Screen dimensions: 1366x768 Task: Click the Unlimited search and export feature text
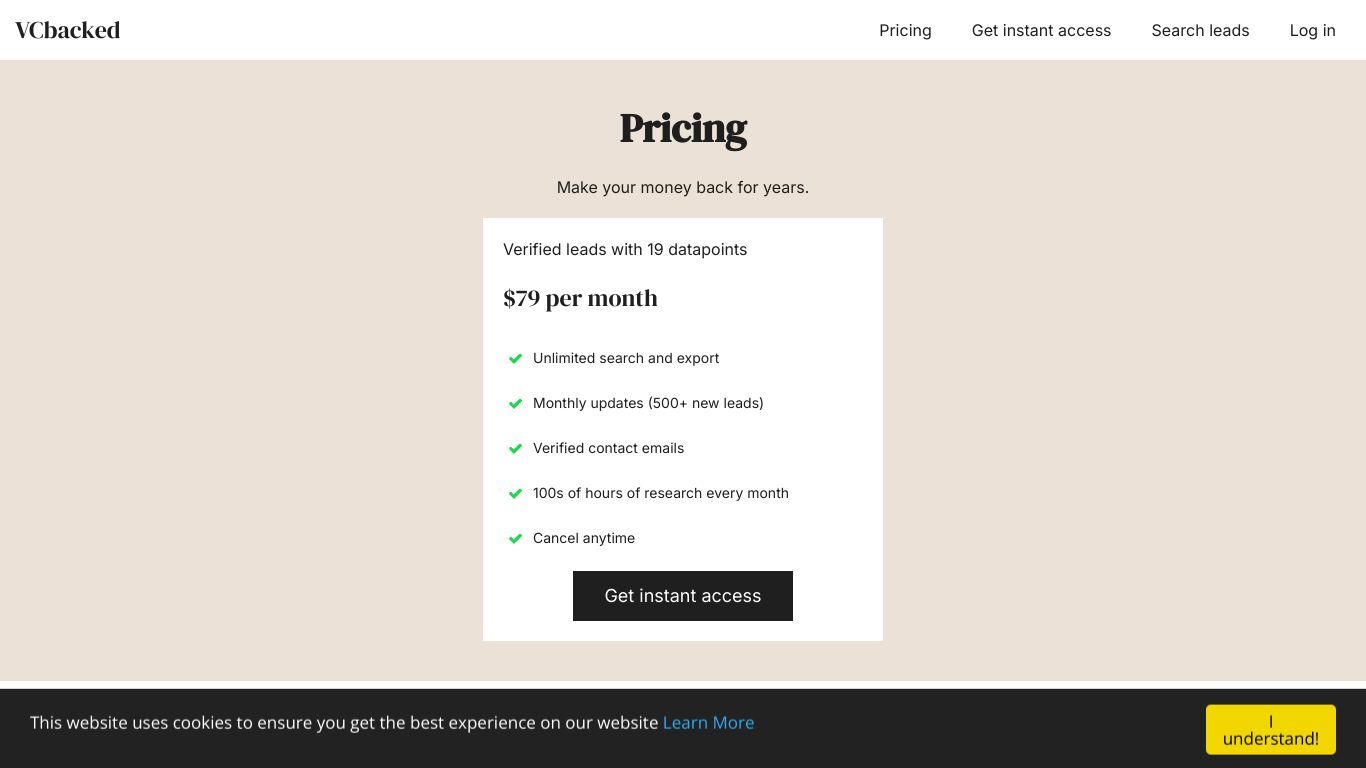click(626, 358)
